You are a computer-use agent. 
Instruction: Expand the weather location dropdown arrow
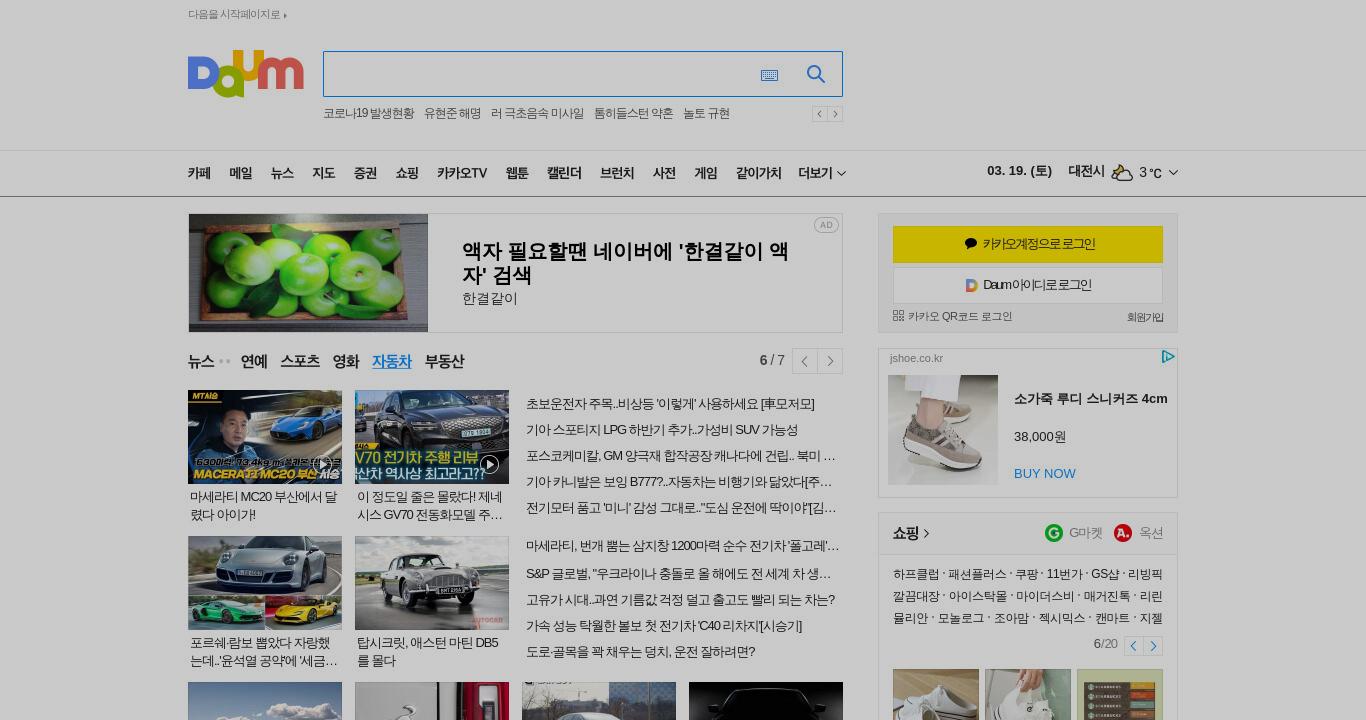[x=1173, y=173]
